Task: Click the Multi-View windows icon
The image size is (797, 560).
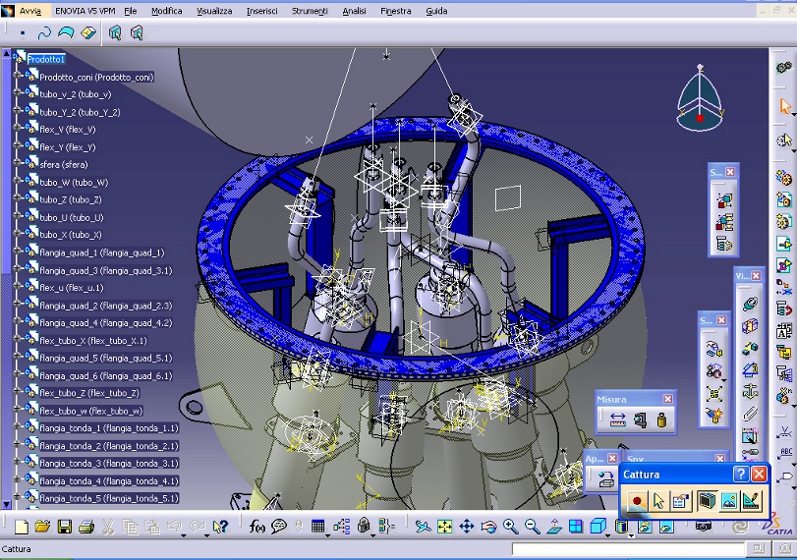Action: 576,526
